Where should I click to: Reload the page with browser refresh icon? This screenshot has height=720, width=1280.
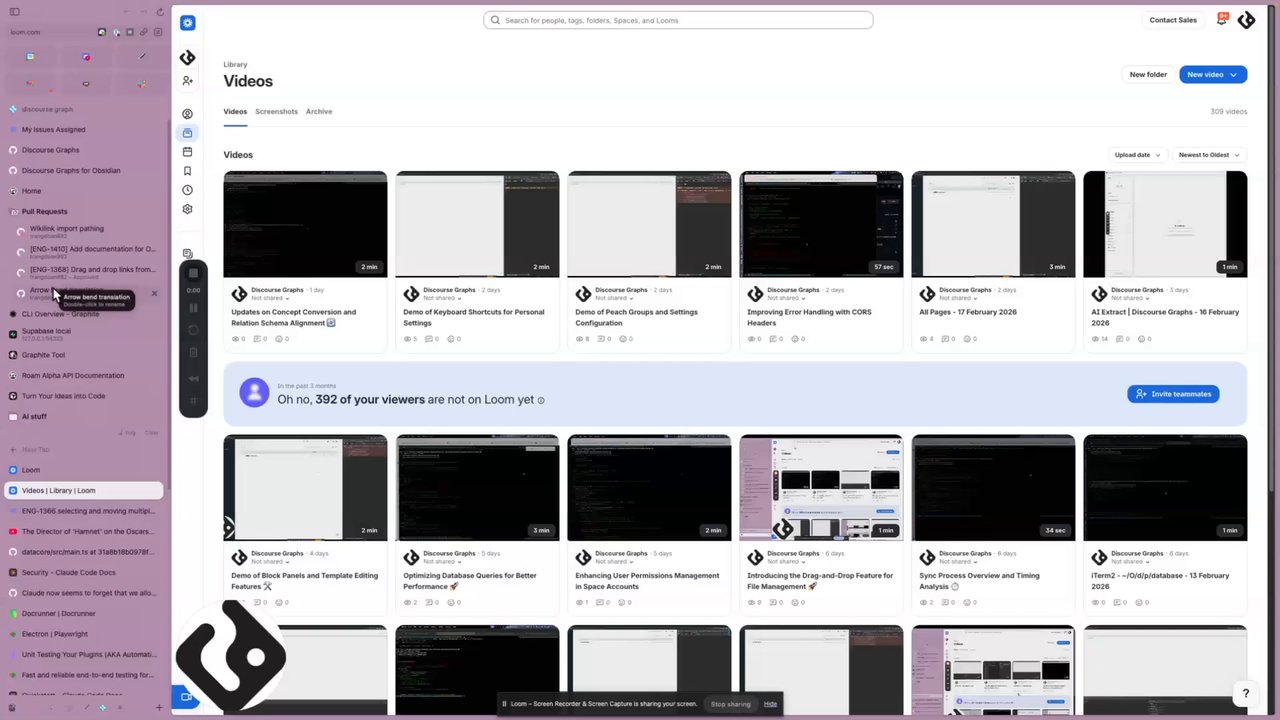pyautogui.click(x=160, y=12)
